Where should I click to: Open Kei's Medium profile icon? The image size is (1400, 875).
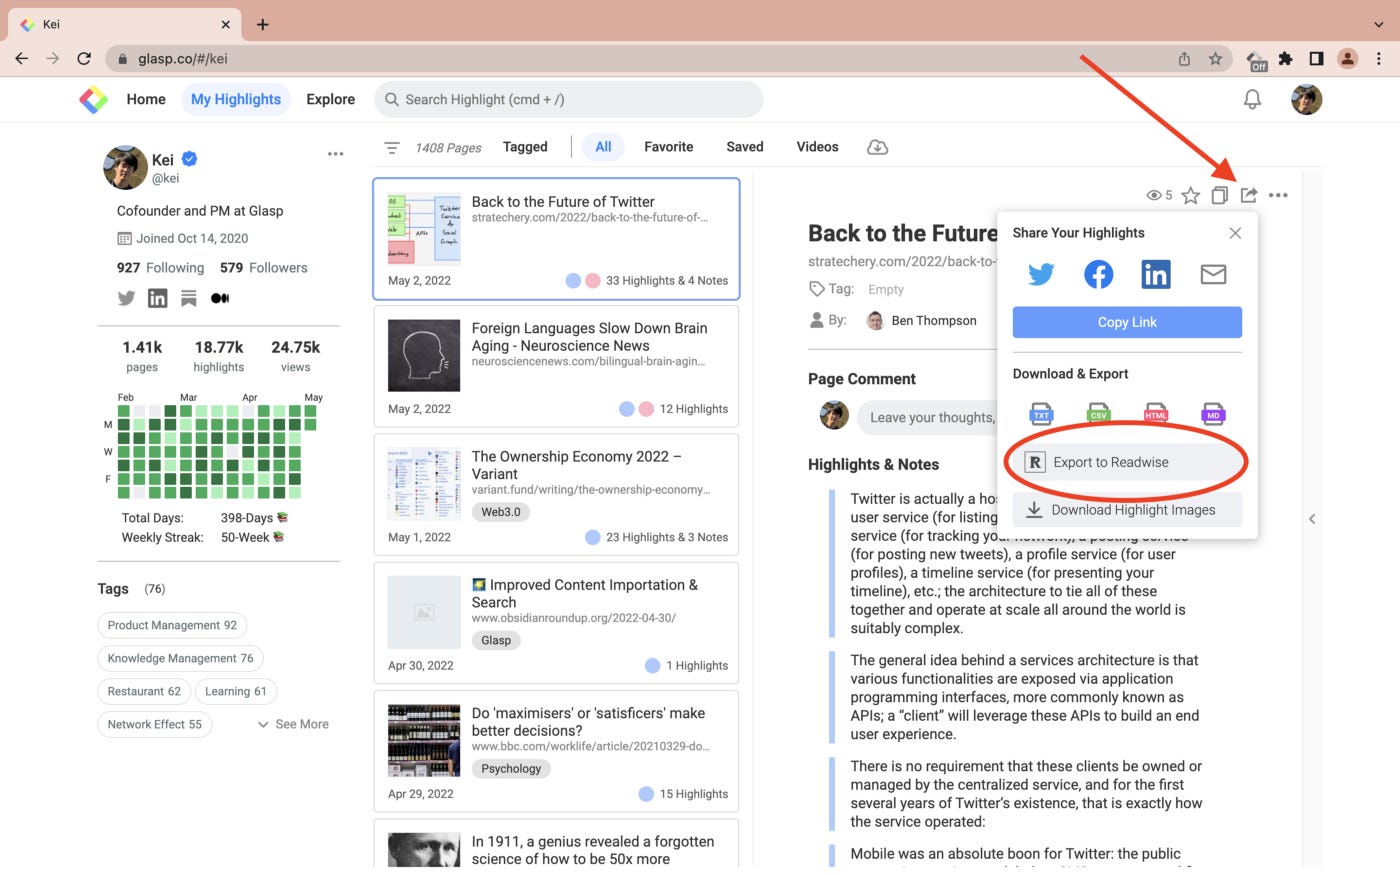point(220,298)
